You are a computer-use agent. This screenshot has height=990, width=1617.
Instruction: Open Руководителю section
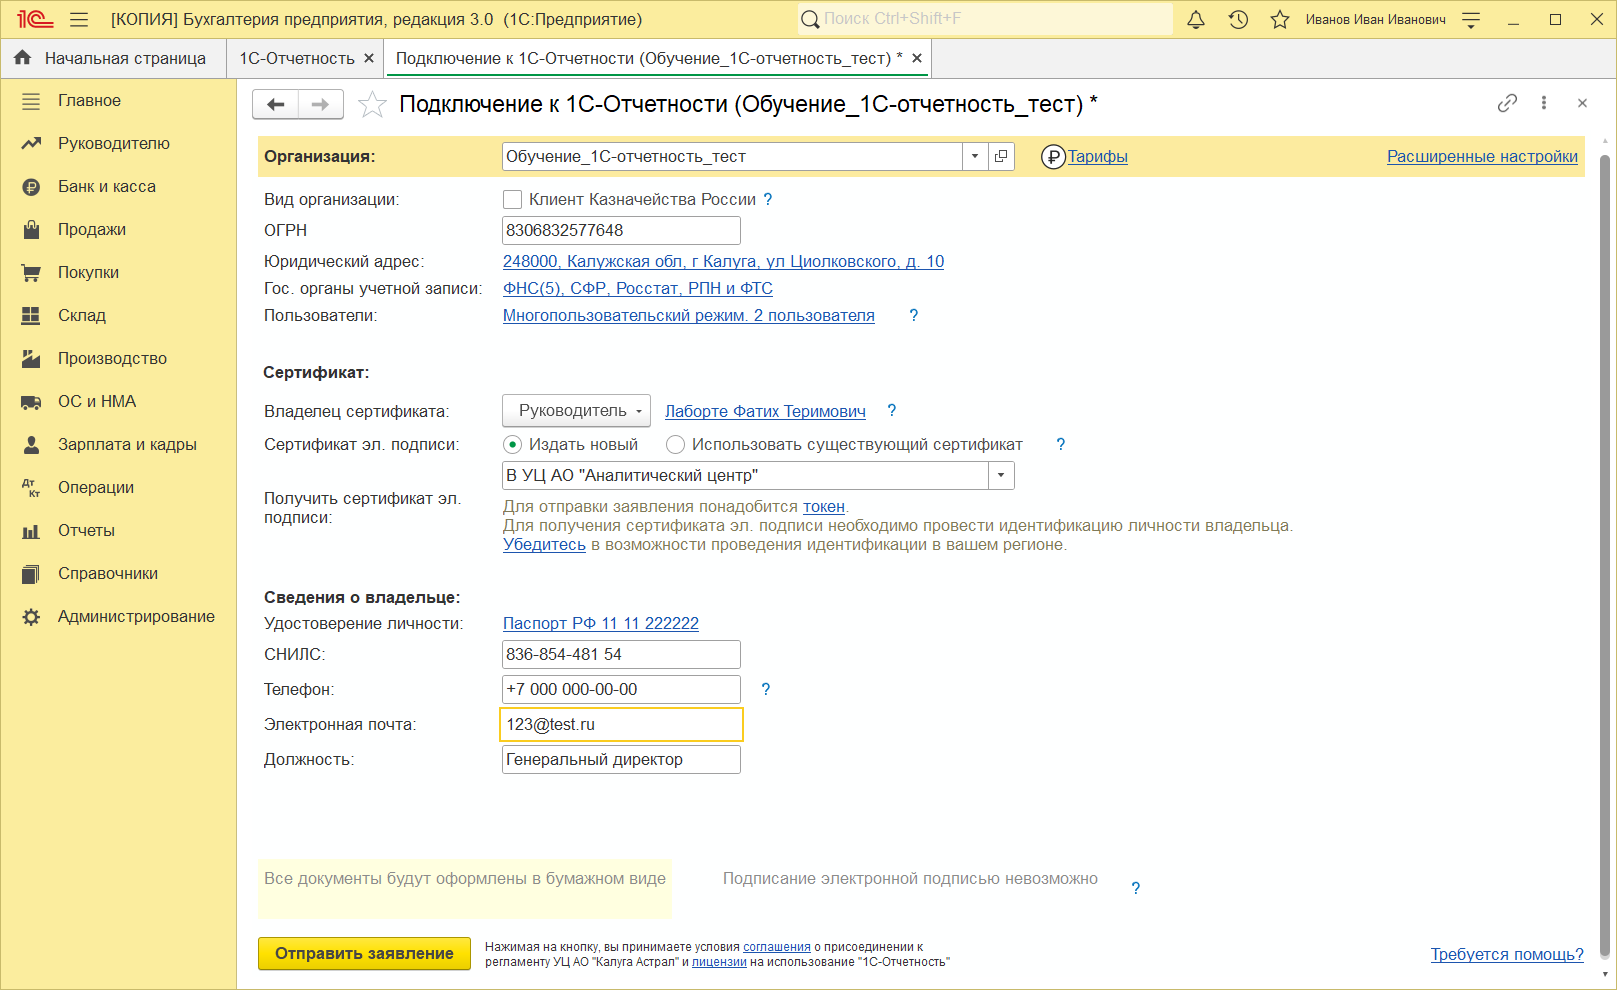click(x=118, y=143)
